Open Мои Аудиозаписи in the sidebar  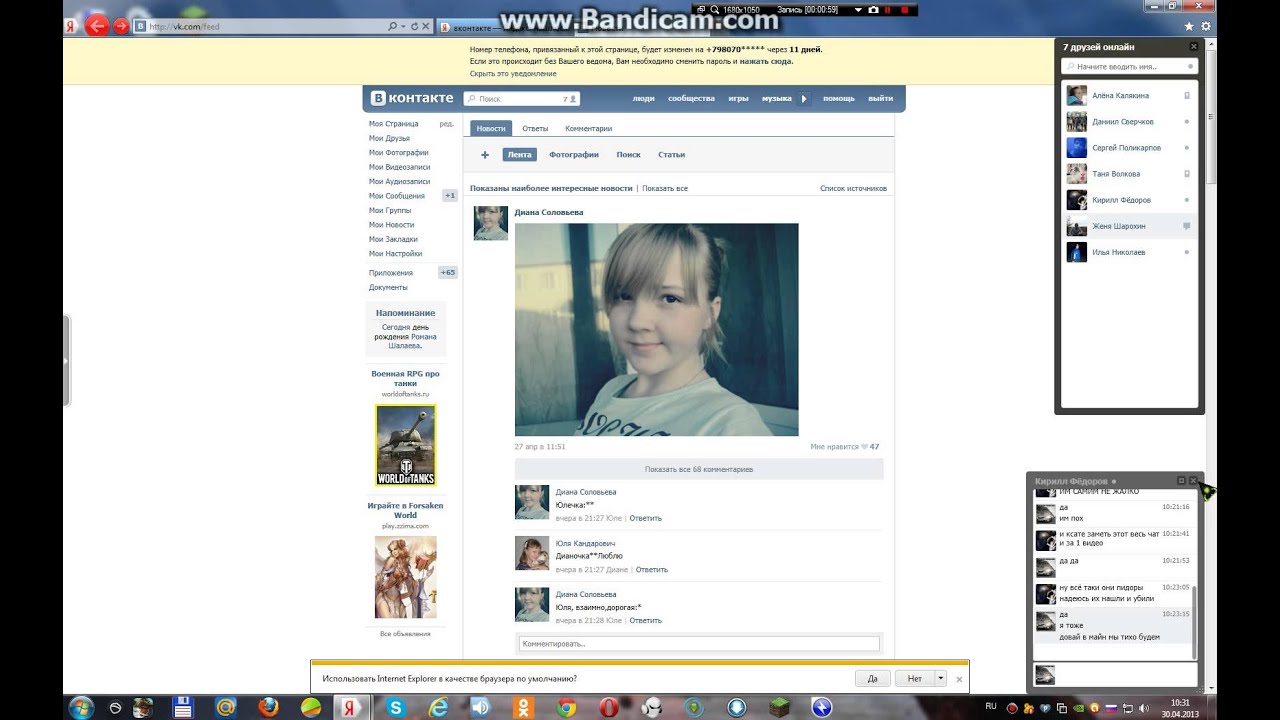pos(399,181)
